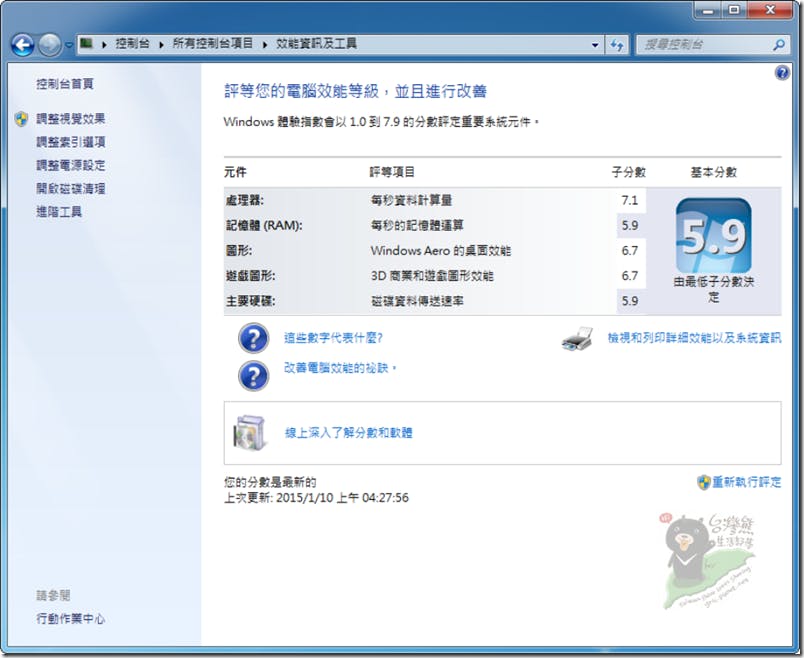Select the 主要硬碟 row label

click(x=250, y=301)
